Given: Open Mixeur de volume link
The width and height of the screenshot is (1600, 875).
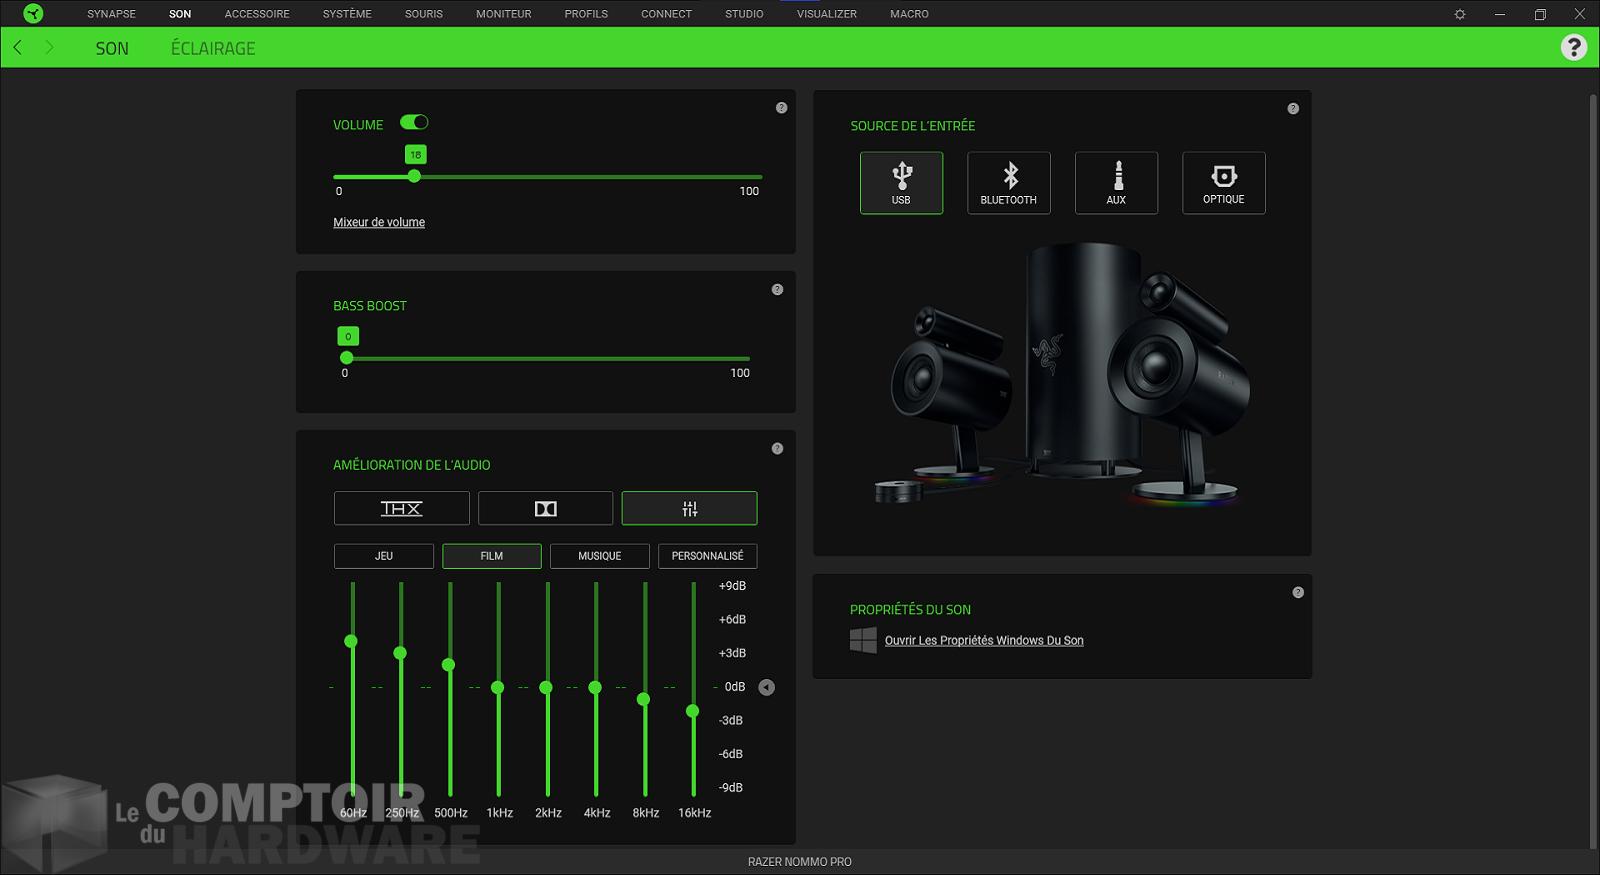Looking at the screenshot, I should coord(379,222).
